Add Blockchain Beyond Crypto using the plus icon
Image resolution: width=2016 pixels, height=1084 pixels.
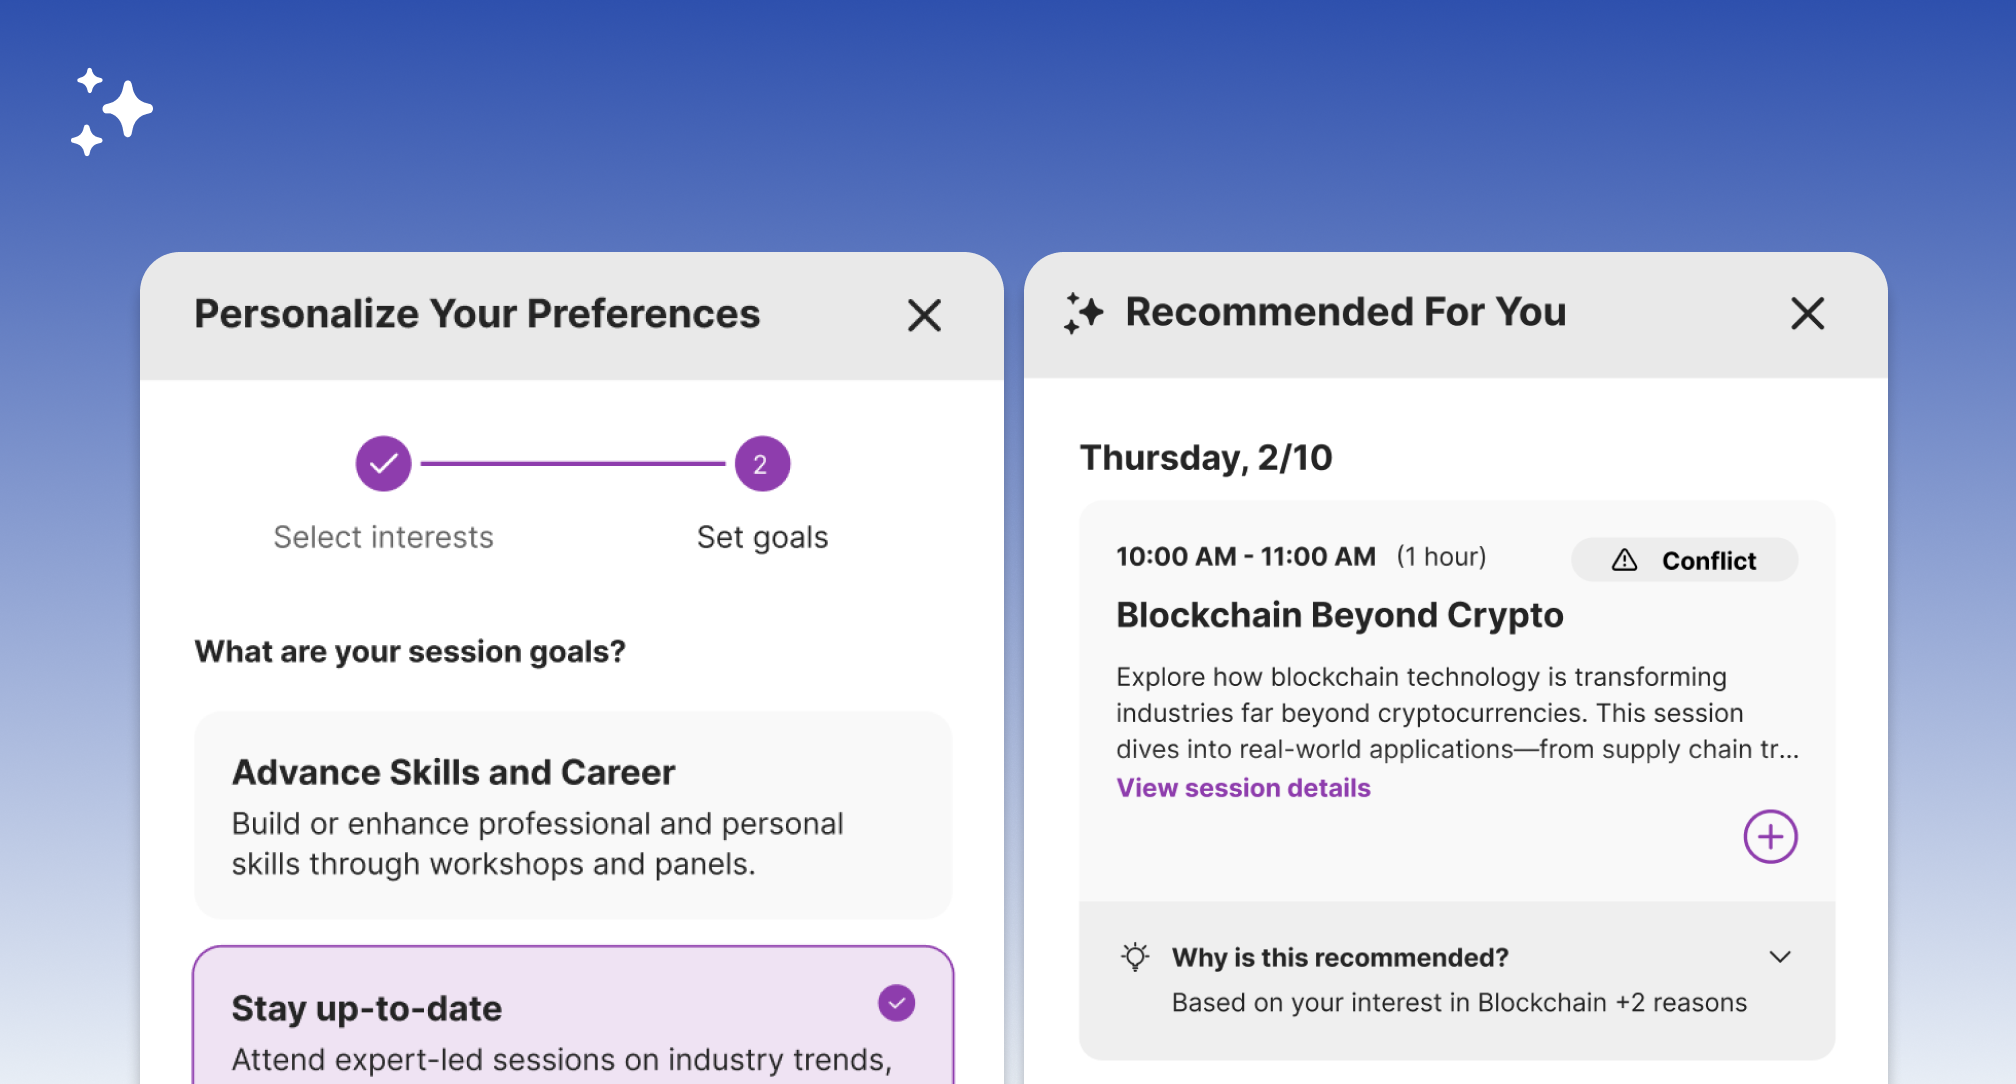click(x=1770, y=837)
